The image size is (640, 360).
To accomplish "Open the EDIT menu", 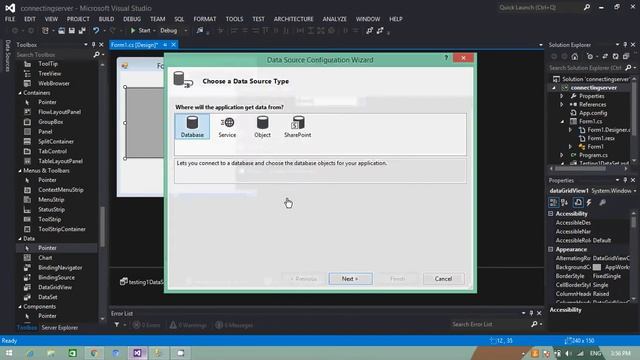I will coord(30,19).
